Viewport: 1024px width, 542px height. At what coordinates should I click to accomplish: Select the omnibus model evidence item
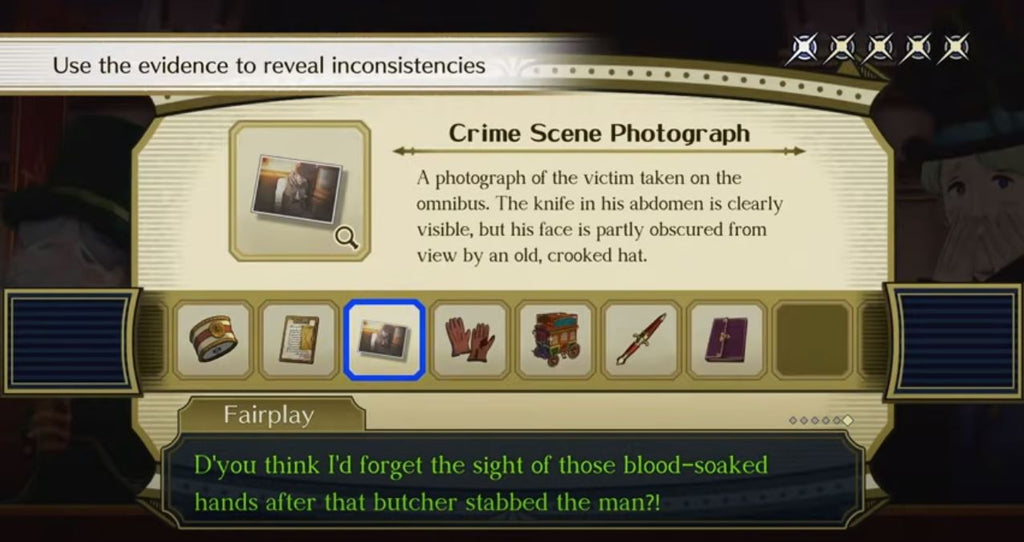(x=556, y=340)
